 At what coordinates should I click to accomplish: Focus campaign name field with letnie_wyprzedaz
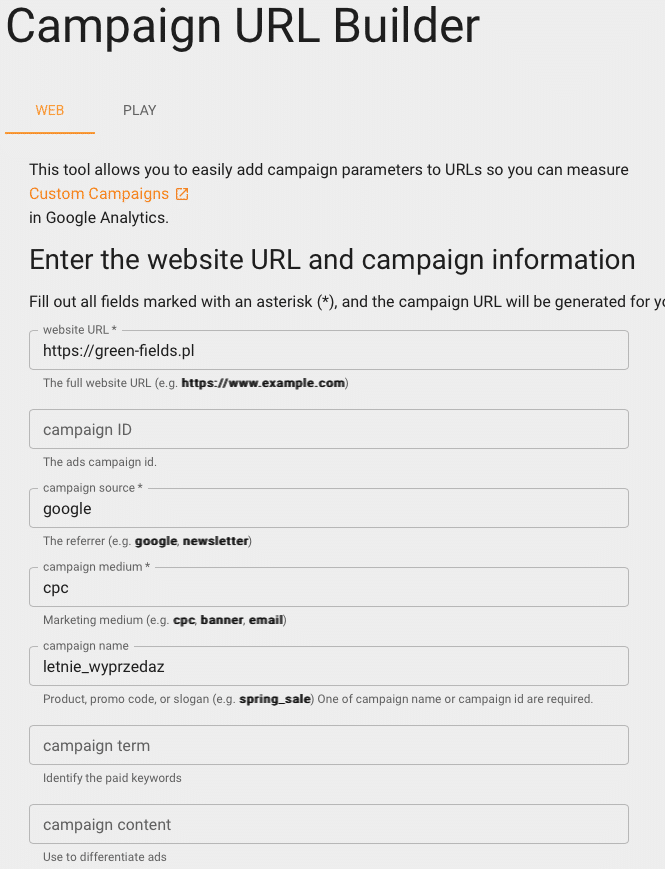[x=328, y=667]
